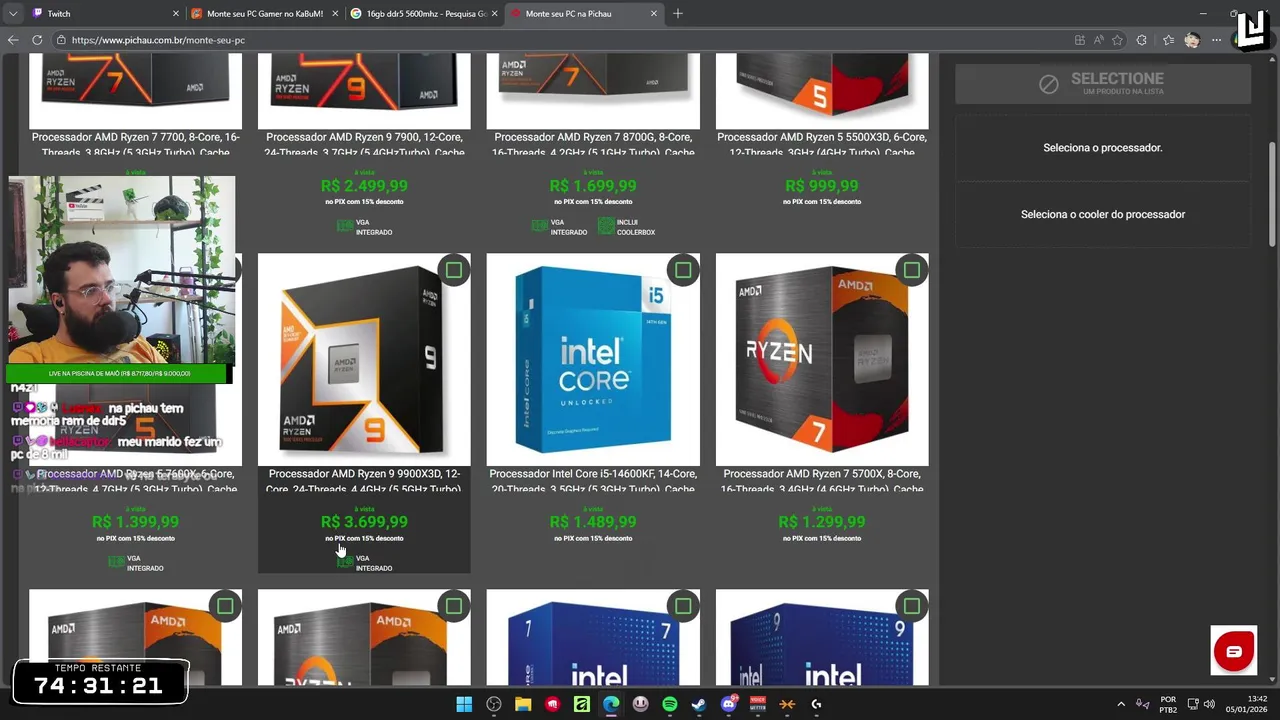Click the volume icon in system tray

point(1211,704)
